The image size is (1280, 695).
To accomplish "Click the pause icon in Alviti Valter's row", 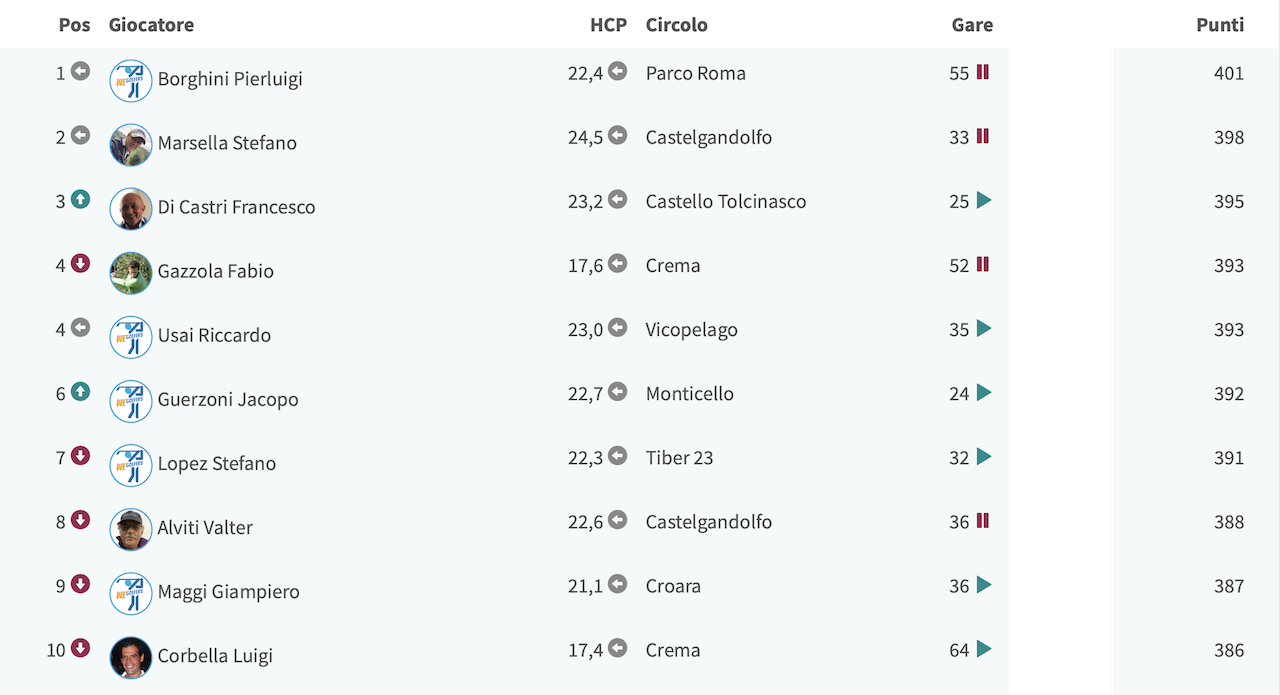I will tap(983, 520).
